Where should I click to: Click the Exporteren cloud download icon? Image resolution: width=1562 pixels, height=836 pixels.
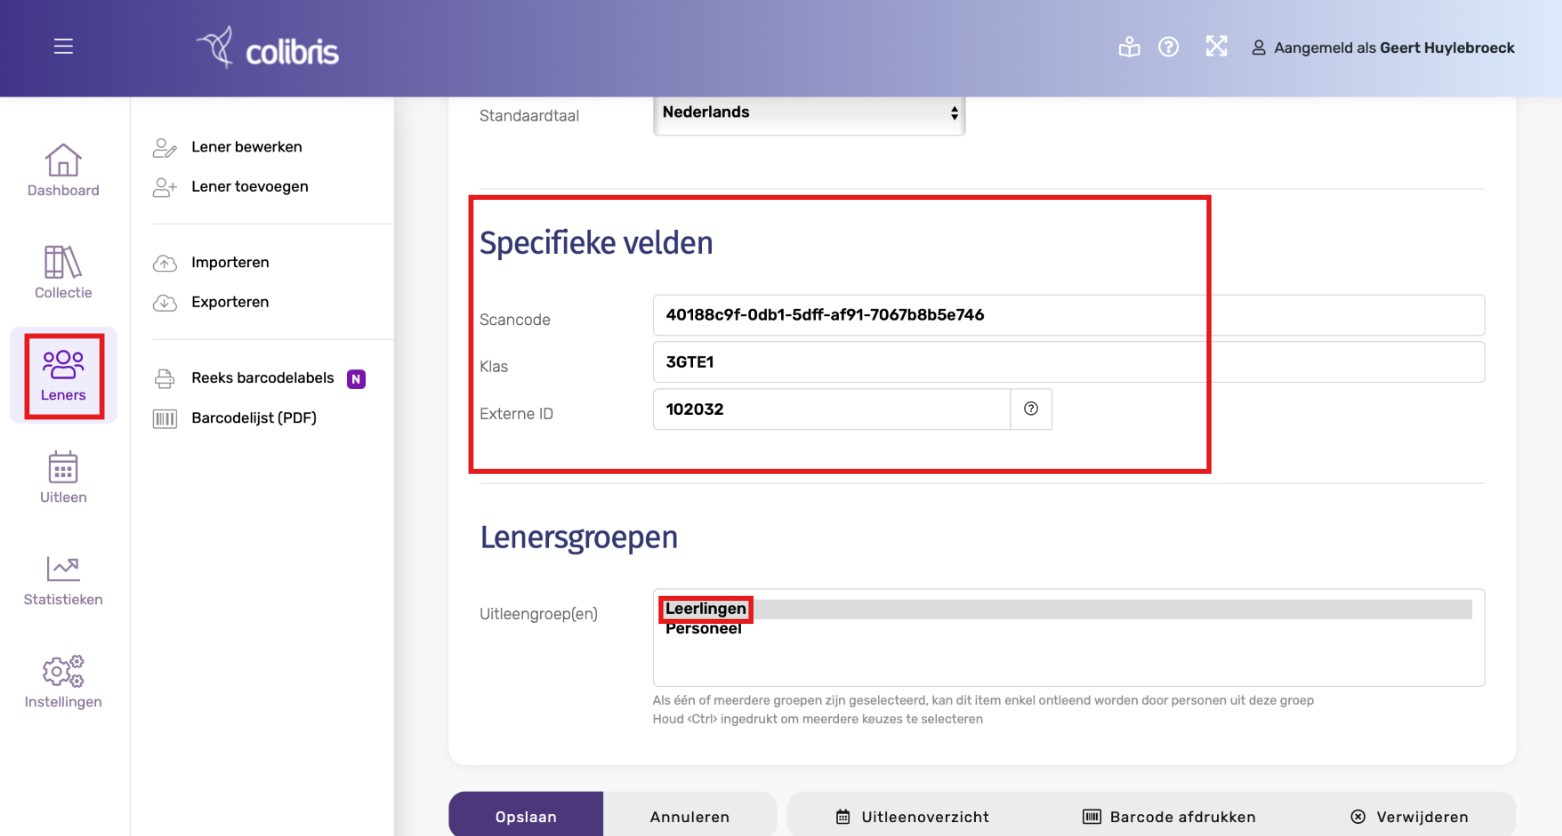tap(165, 302)
